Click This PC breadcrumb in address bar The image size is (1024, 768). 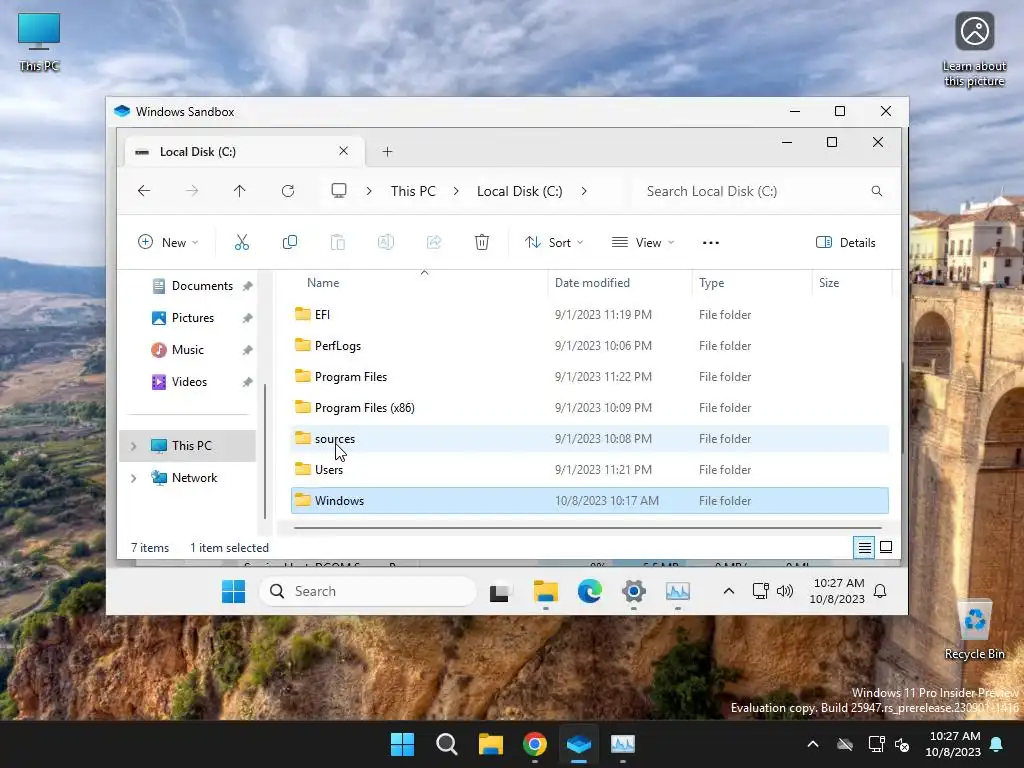point(413,191)
